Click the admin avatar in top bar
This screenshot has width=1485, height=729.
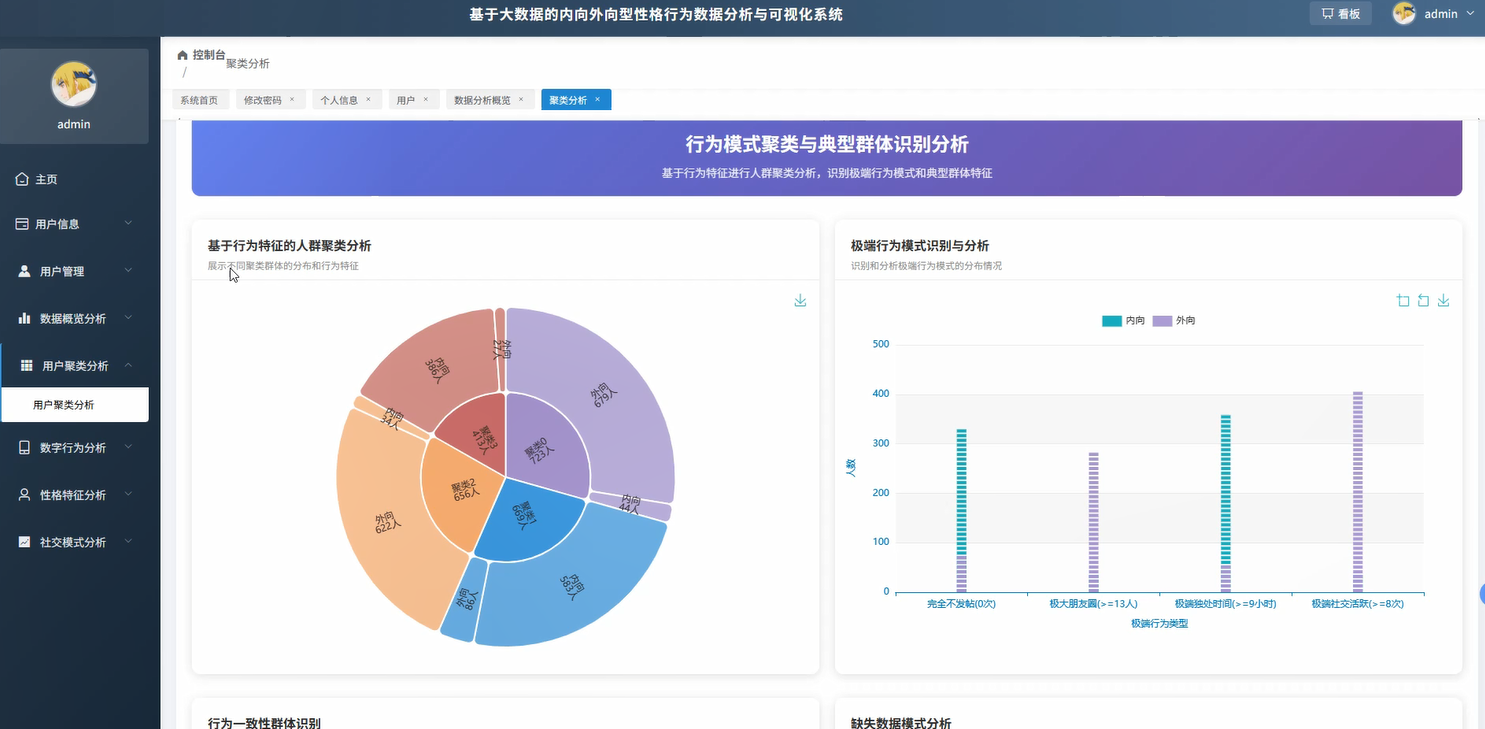pos(1404,14)
